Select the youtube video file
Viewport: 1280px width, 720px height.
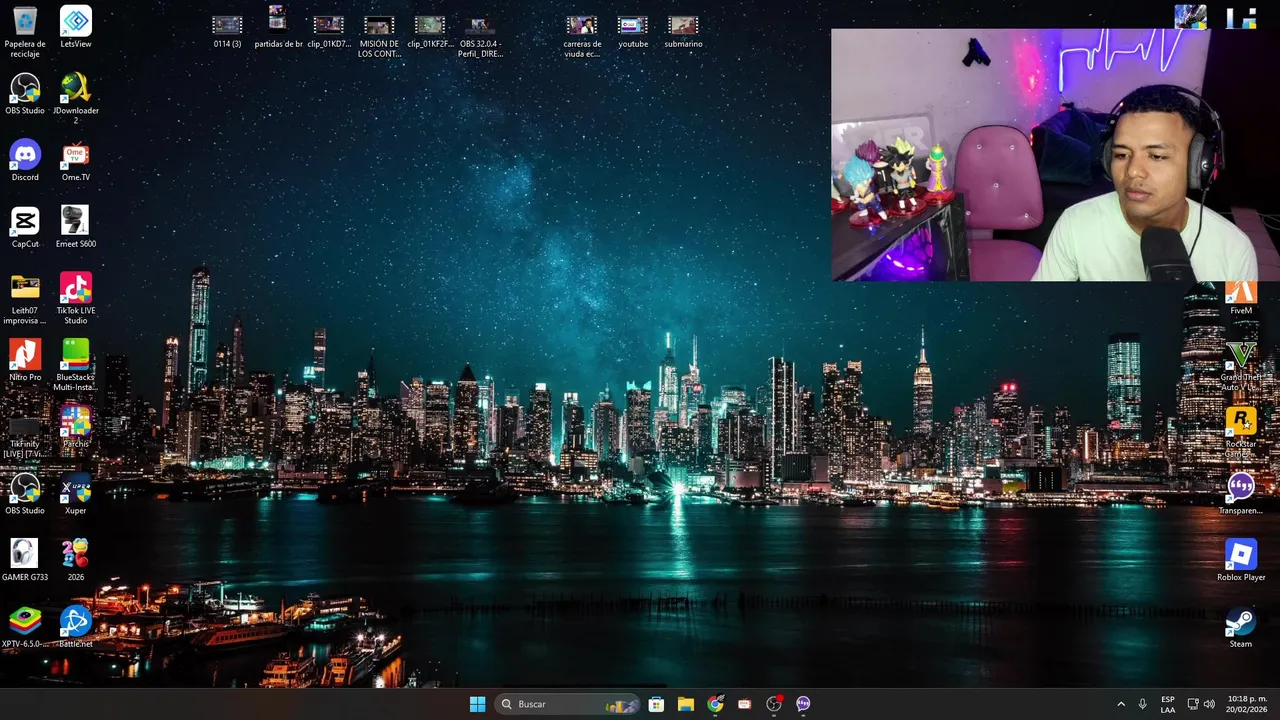[x=633, y=31]
